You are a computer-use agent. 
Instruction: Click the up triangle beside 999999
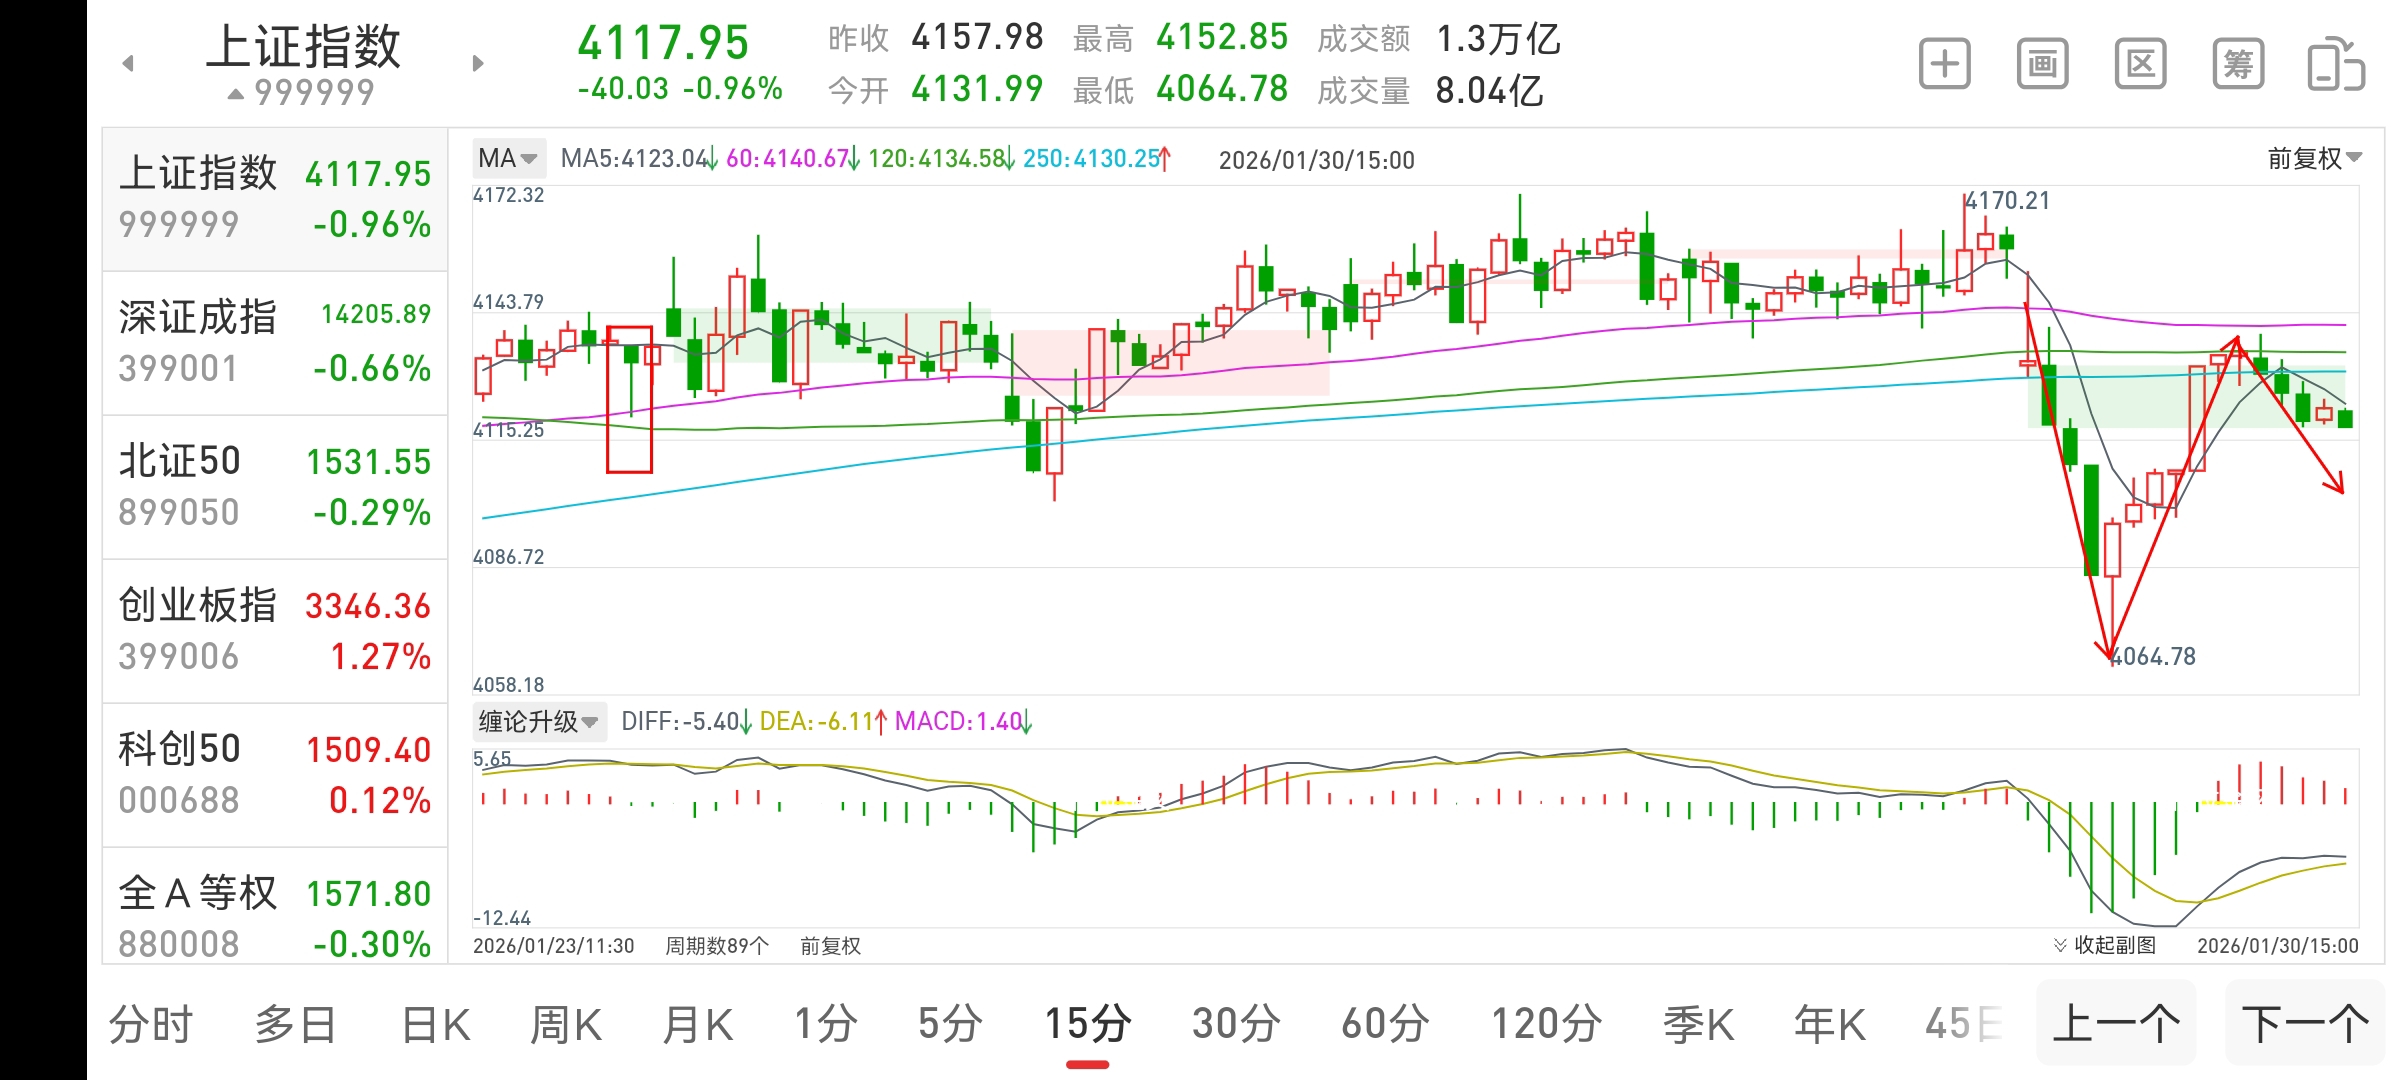(x=236, y=94)
